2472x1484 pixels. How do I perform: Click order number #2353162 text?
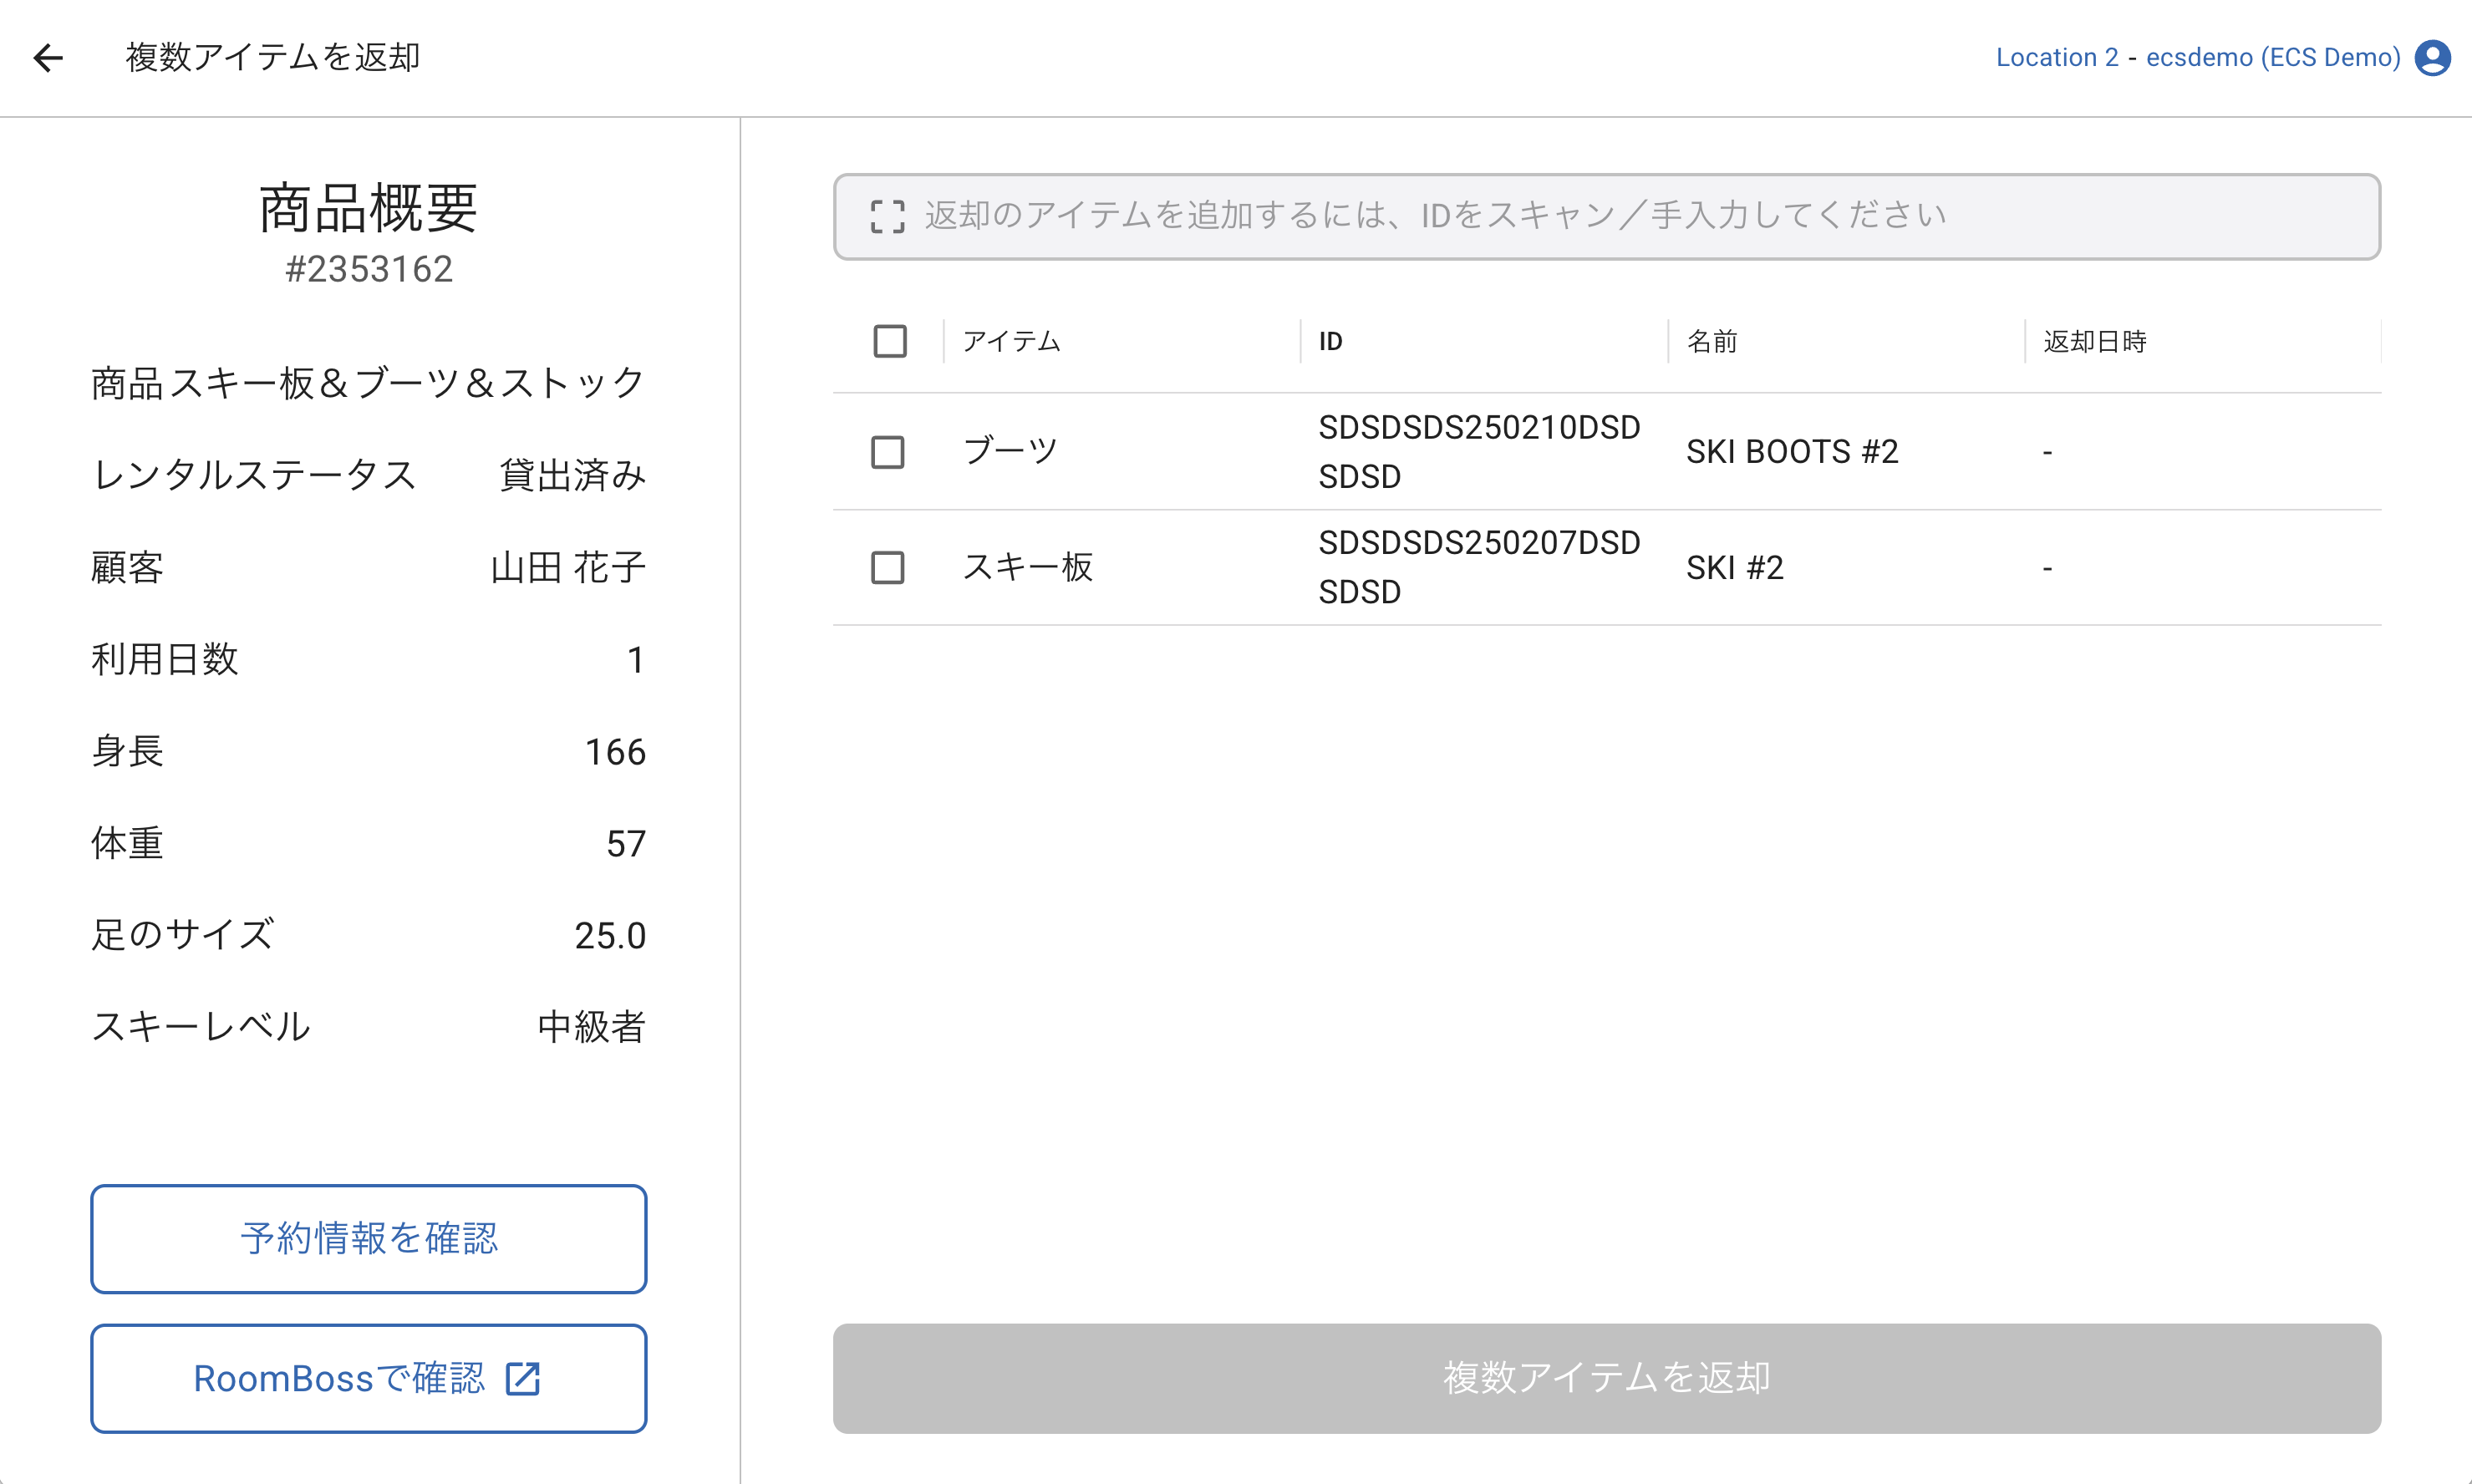pyautogui.click(x=369, y=269)
